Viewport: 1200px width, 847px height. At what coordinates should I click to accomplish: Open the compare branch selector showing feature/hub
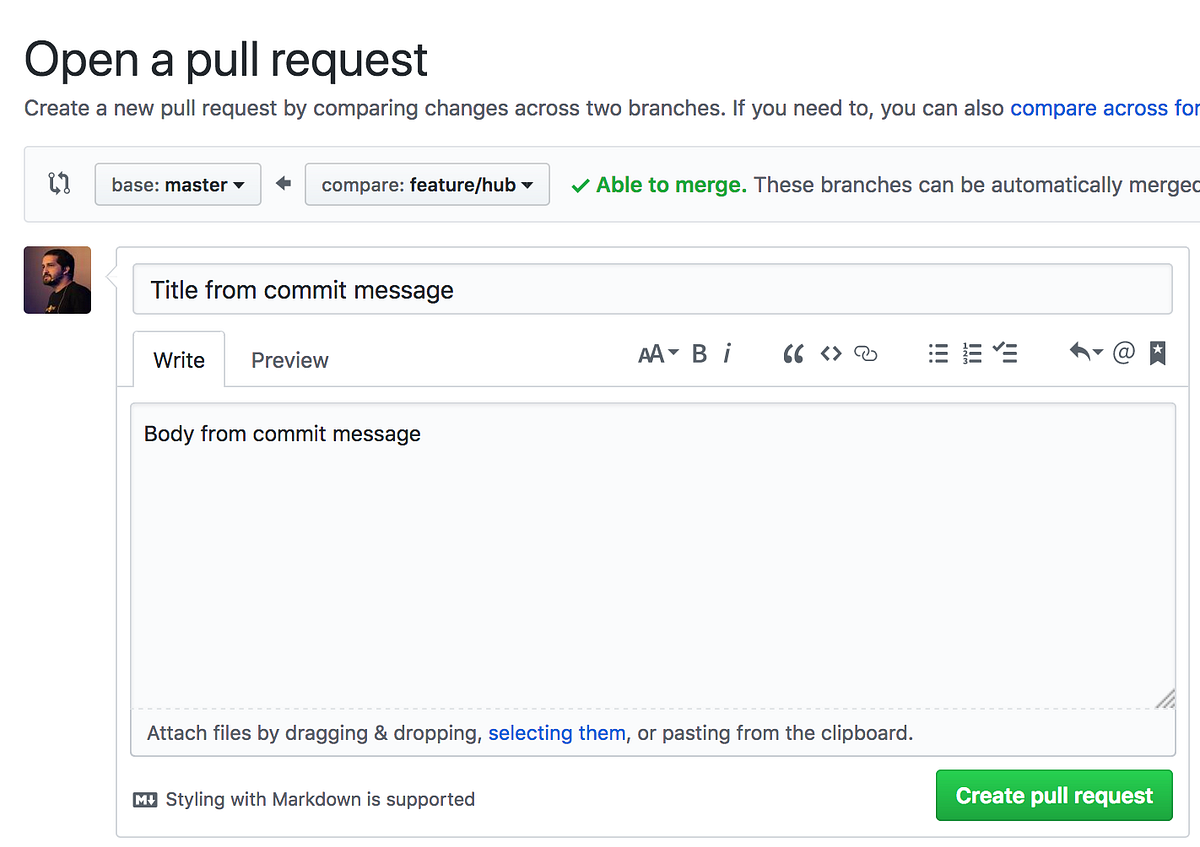point(427,184)
